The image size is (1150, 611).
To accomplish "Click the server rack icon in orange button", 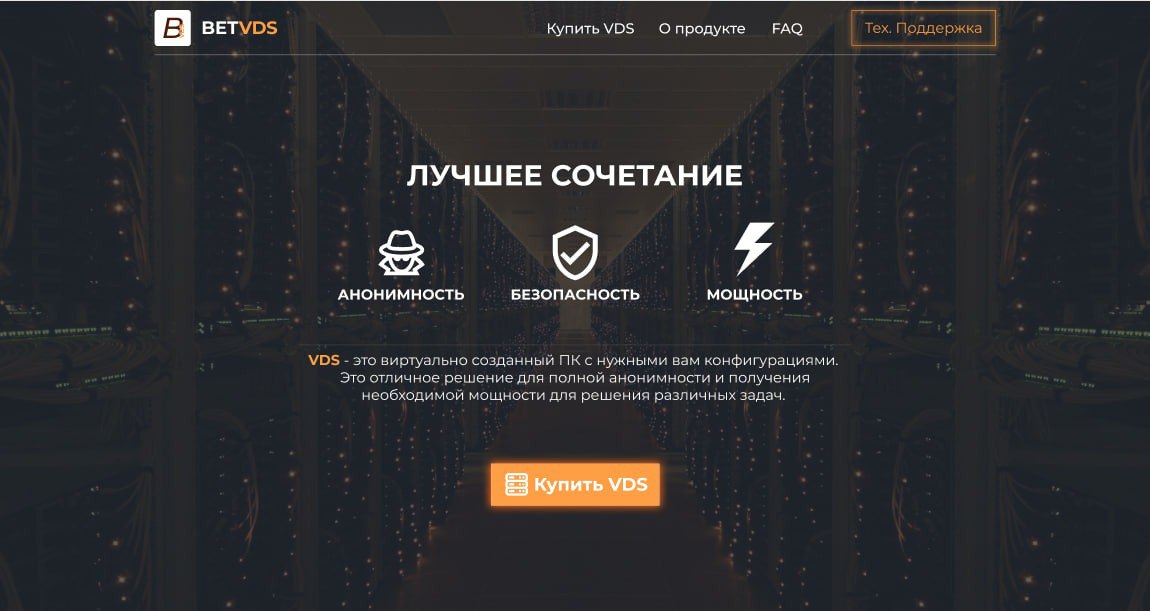I will pos(516,484).
